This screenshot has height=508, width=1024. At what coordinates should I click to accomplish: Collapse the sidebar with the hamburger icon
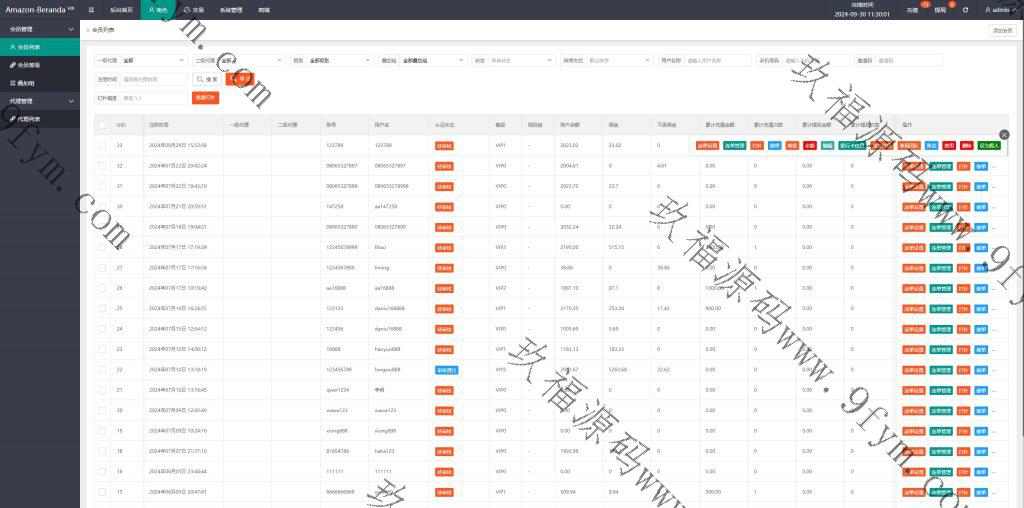(x=92, y=9)
